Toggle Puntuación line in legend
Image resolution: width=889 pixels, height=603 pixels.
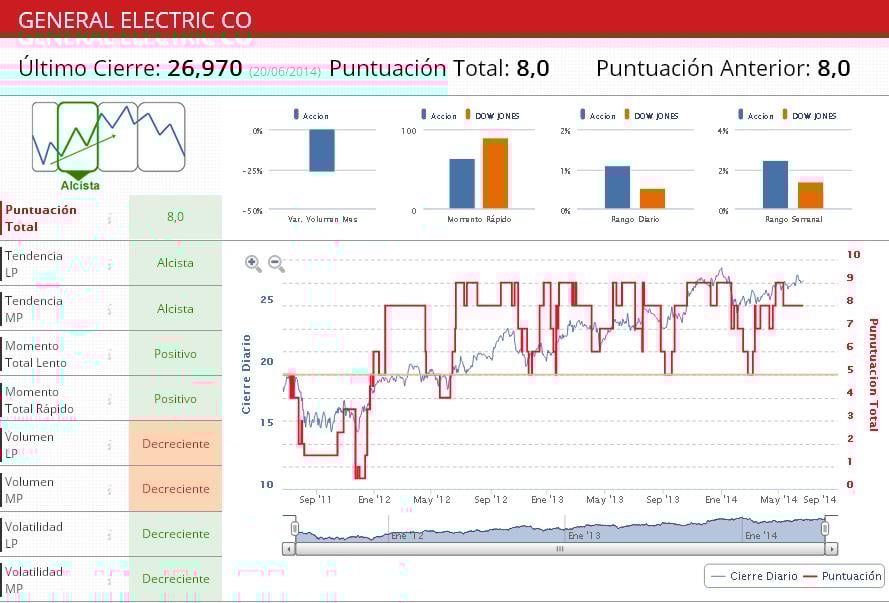pyautogui.click(x=843, y=576)
